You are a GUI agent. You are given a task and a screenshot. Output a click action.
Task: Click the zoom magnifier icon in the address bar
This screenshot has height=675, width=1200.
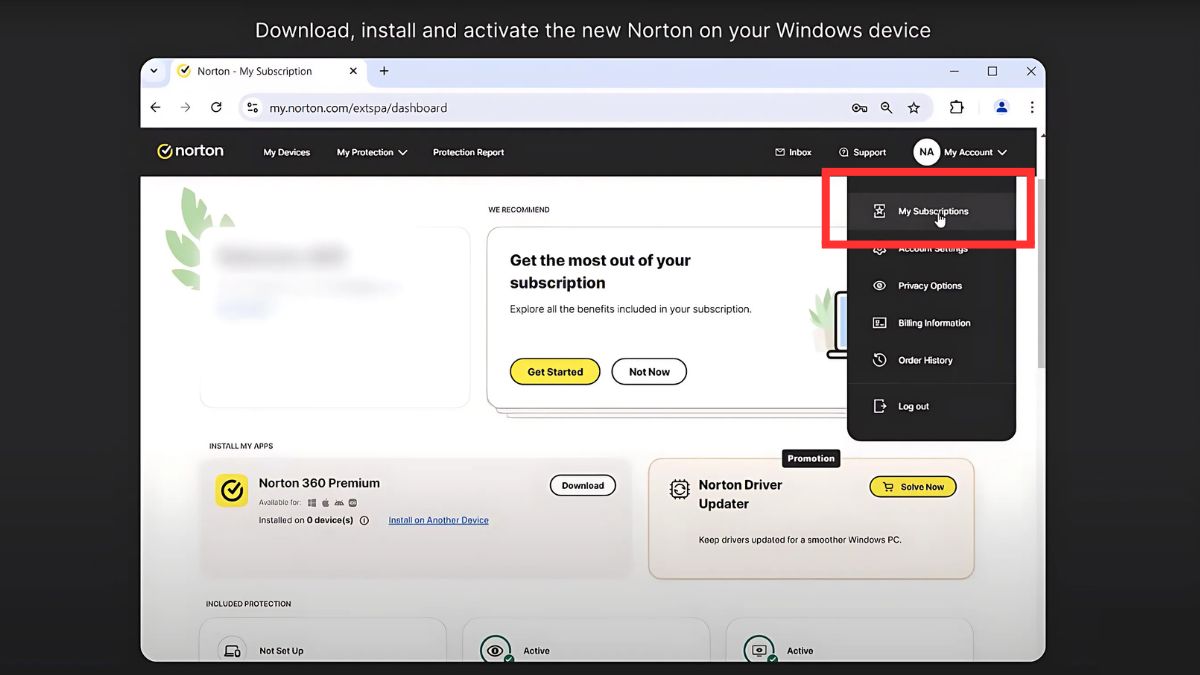pyautogui.click(x=886, y=108)
